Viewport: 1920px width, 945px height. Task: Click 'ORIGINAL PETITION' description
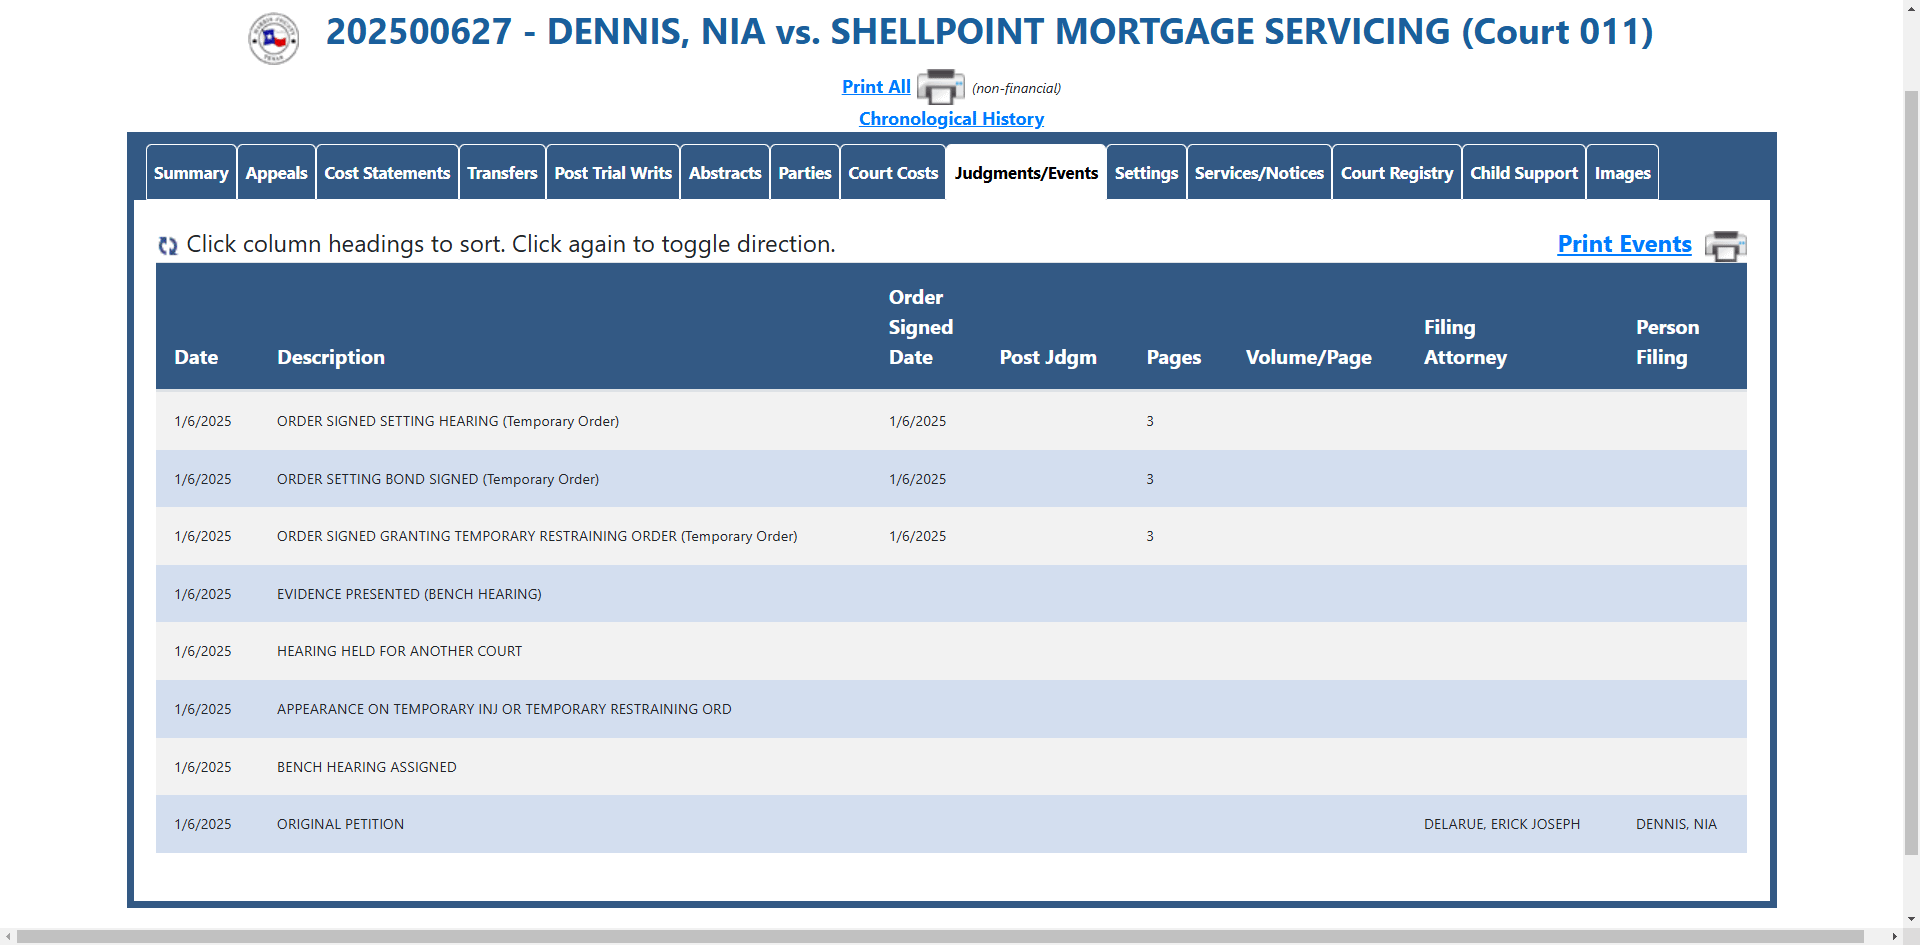(x=340, y=824)
